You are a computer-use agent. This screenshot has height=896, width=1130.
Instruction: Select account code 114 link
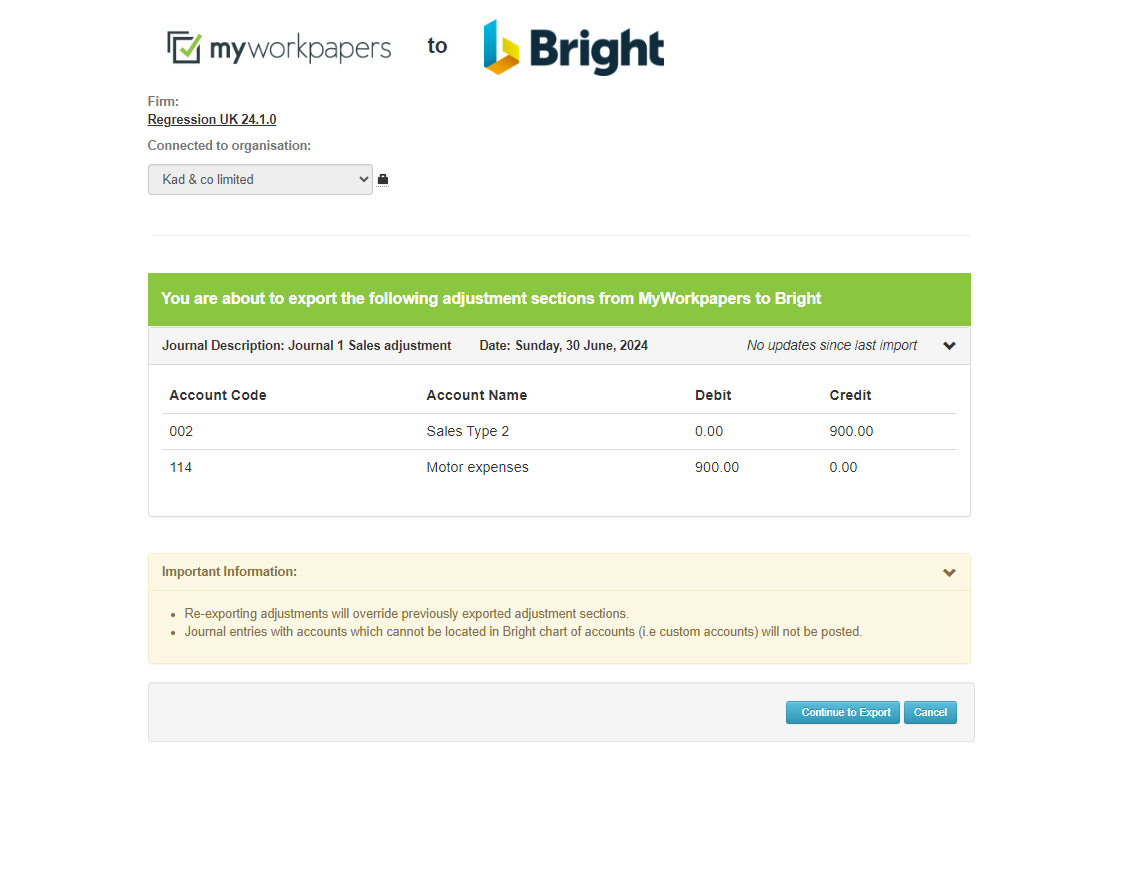click(181, 467)
